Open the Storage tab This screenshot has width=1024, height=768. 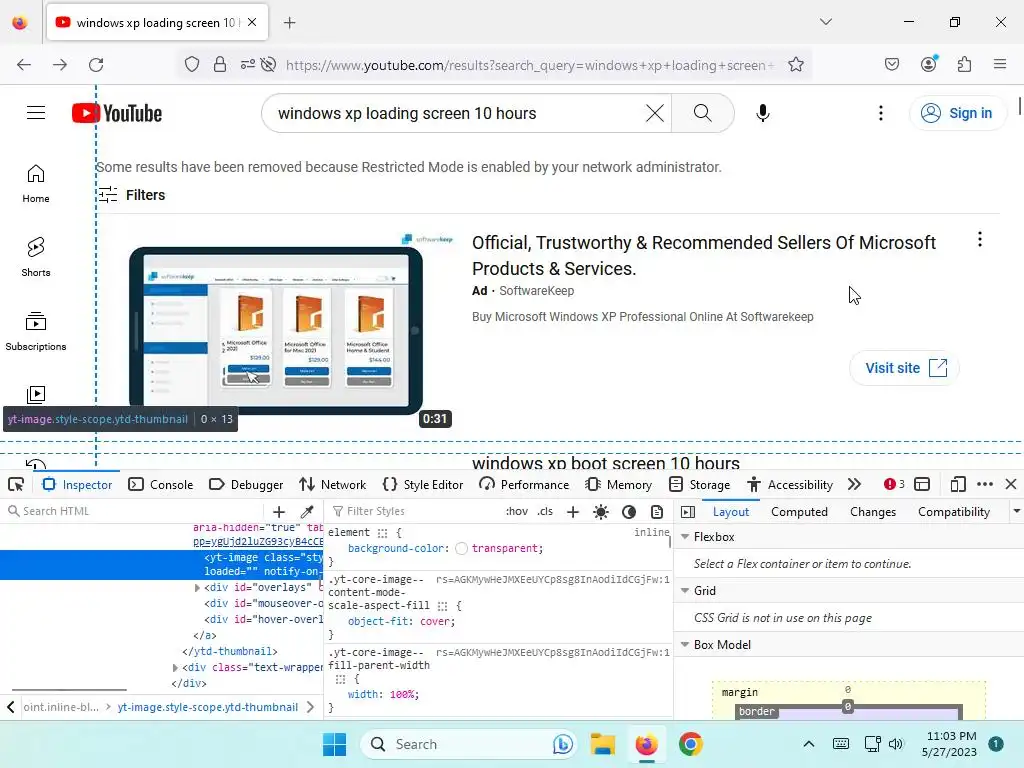[x=699, y=485]
